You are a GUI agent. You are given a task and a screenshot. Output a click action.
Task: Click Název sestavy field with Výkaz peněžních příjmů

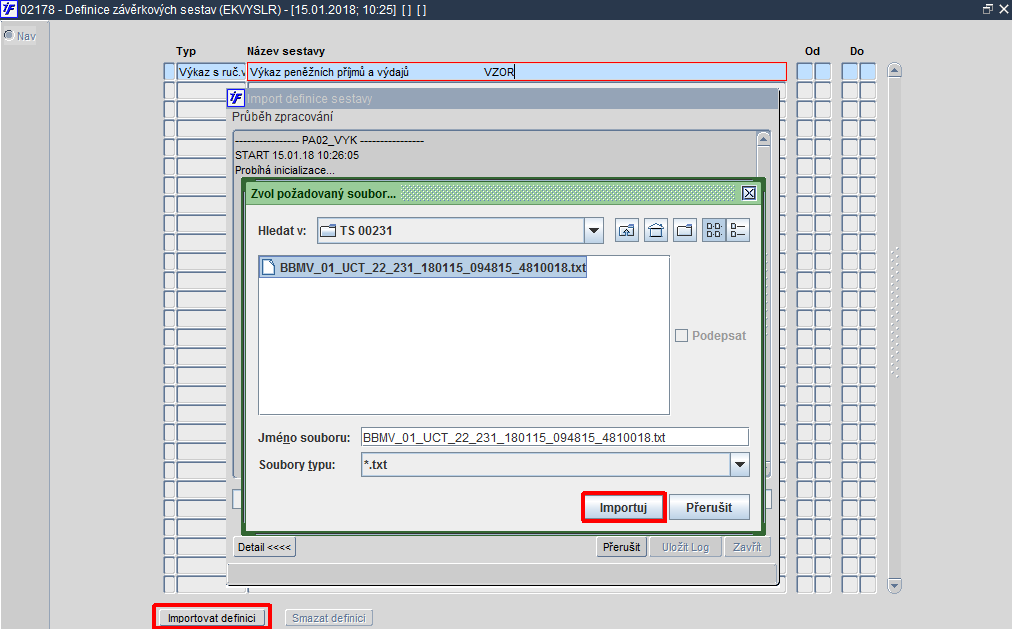pyautogui.click(x=516, y=72)
